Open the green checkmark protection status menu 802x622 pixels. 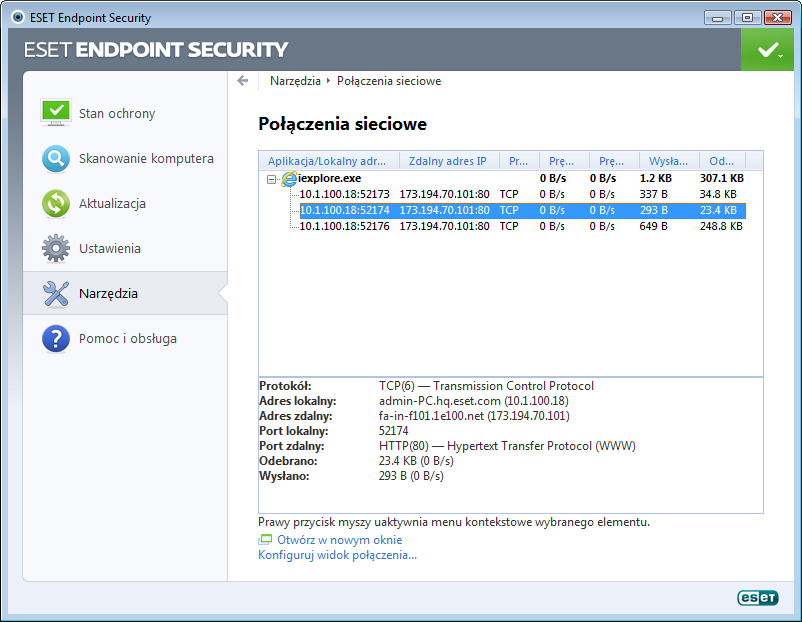tap(767, 50)
